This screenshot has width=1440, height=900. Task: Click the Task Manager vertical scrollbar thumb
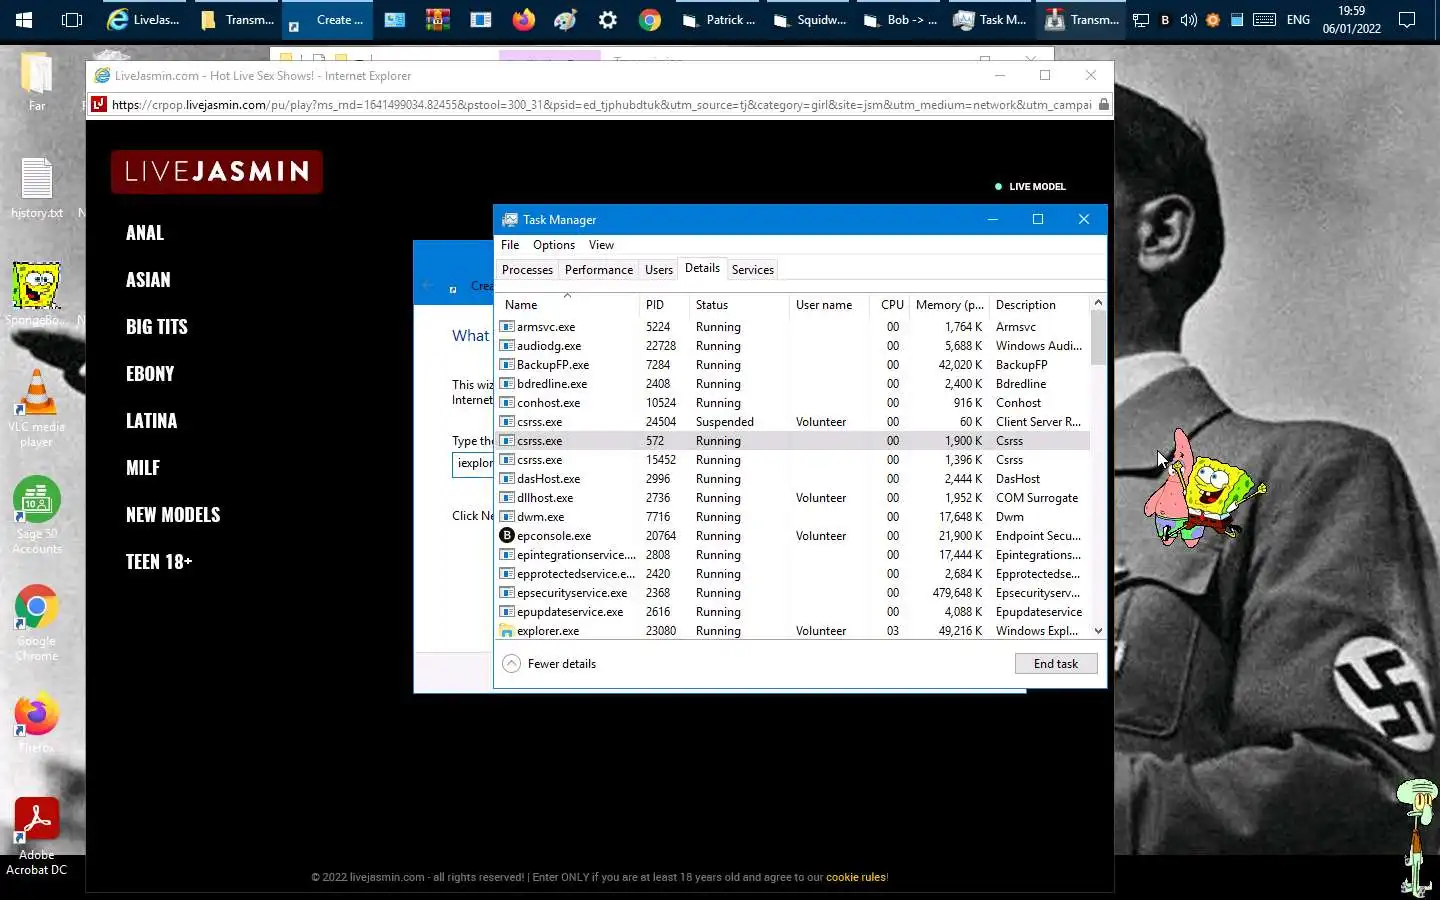pyautogui.click(x=1098, y=338)
